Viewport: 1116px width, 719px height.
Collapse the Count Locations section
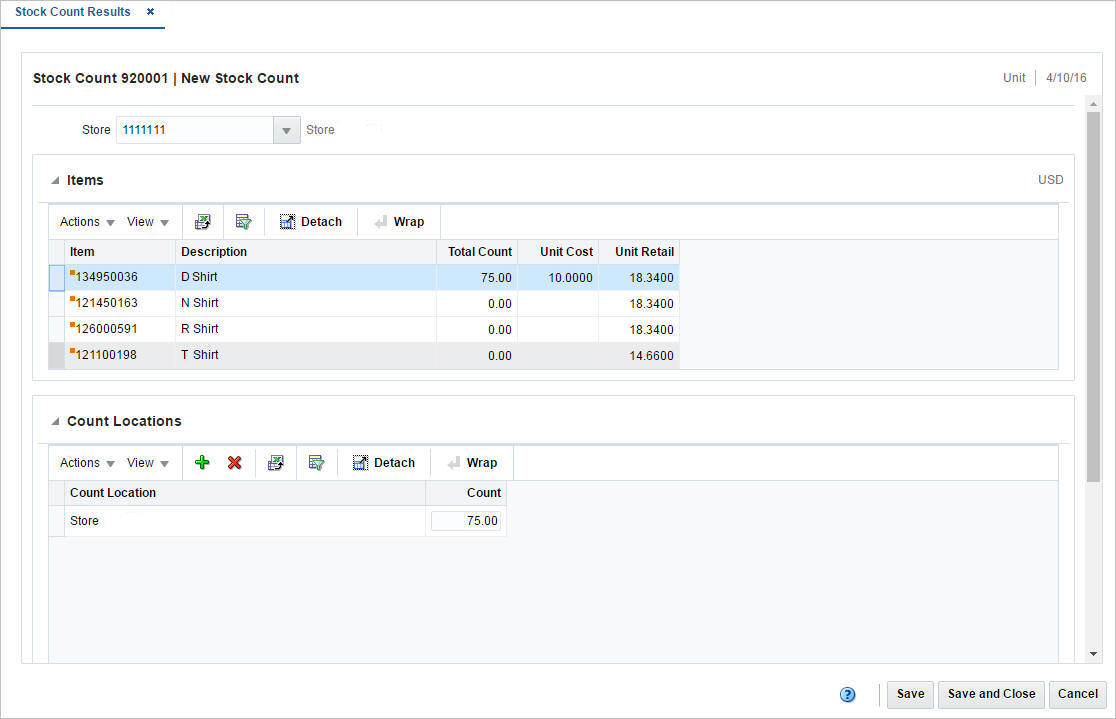pyautogui.click(x=54, y=420)
